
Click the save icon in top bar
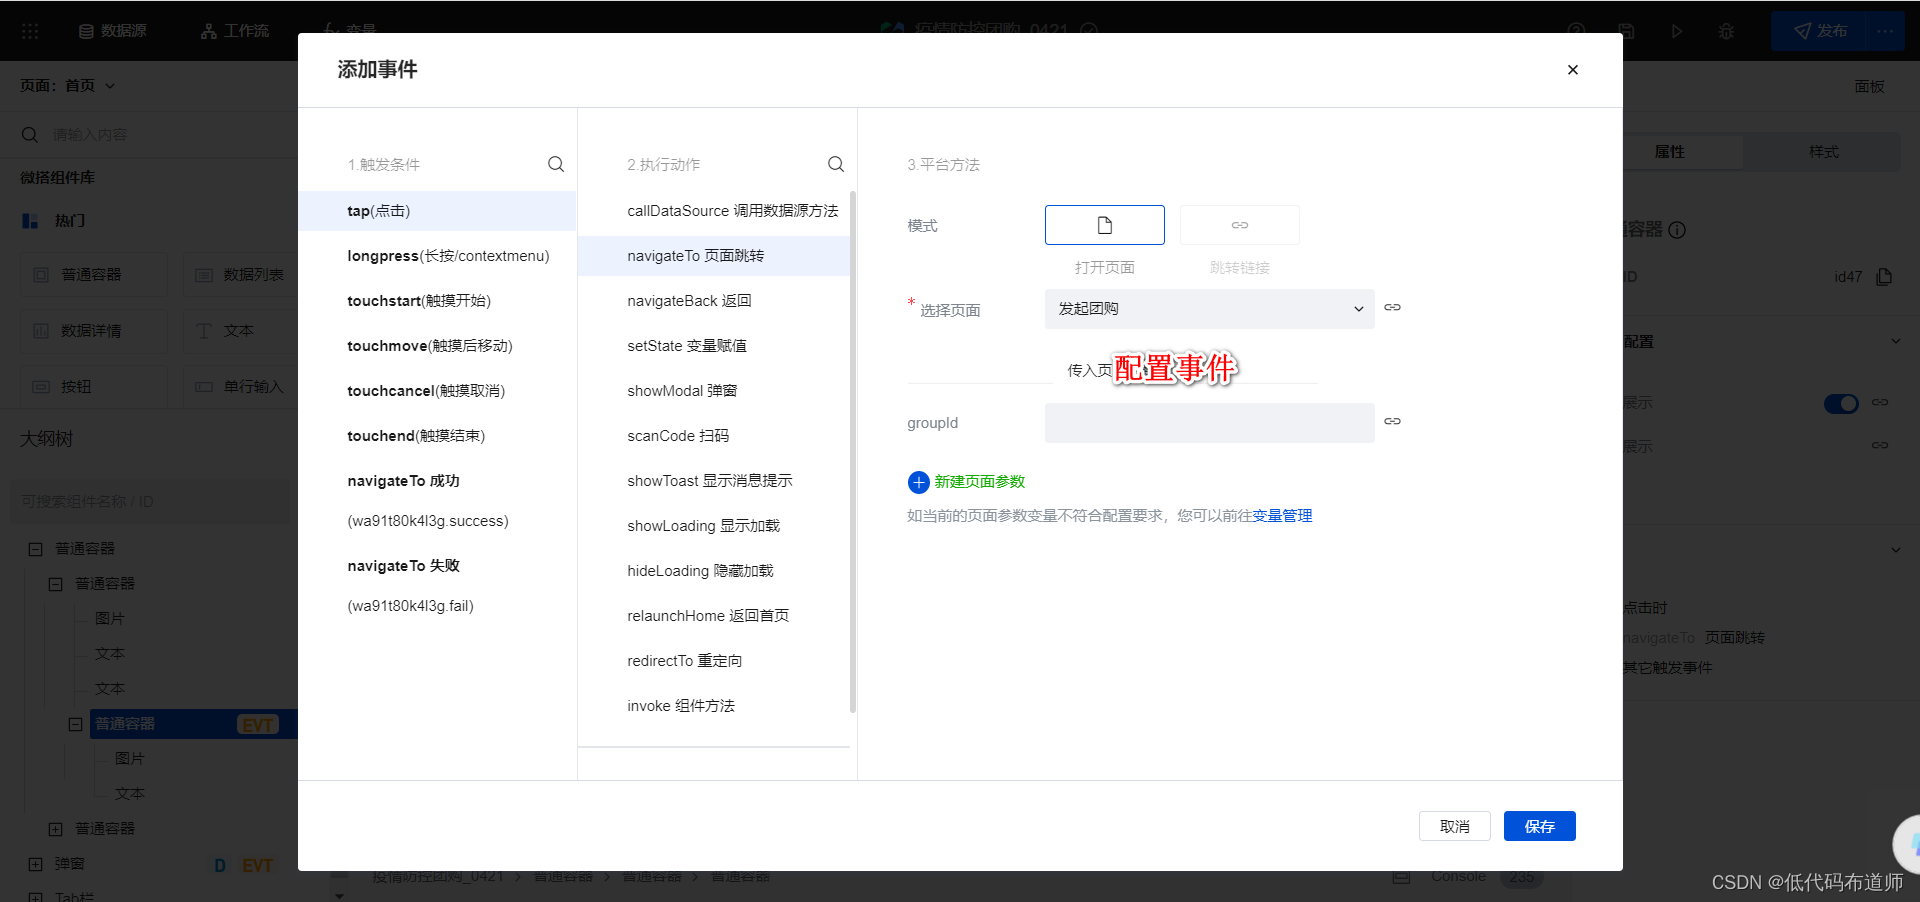tap(1626, 31)
